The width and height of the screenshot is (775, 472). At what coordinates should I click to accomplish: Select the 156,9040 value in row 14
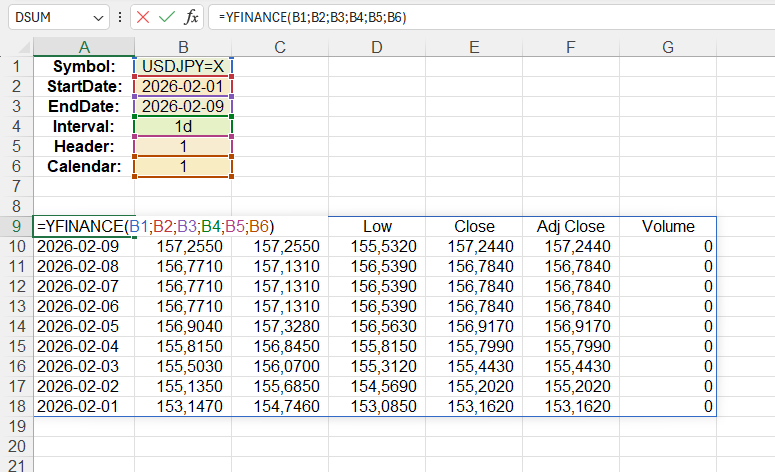coord(183,326)
